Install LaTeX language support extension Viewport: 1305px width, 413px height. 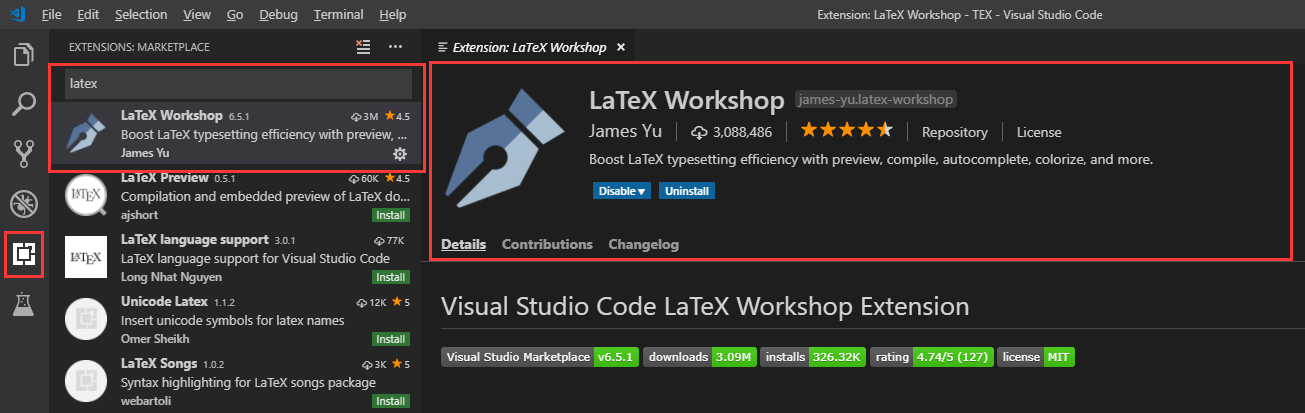390,277
